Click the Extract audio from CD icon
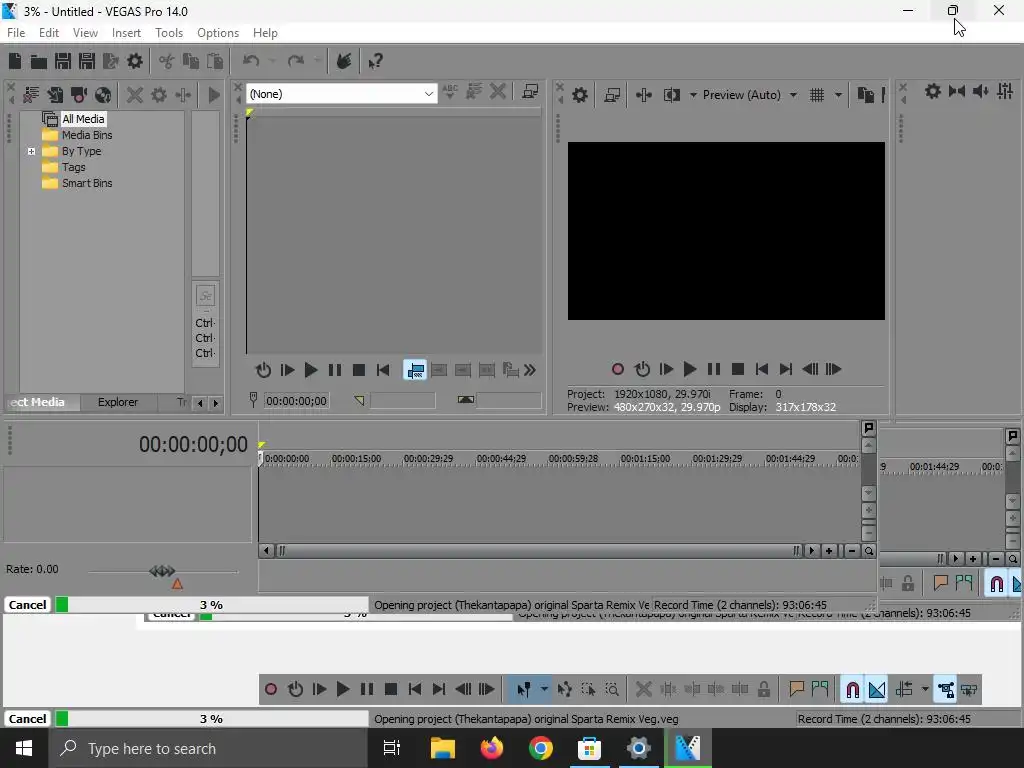The width and height of the screenshot is (1024, 768). tap(103, 95)
